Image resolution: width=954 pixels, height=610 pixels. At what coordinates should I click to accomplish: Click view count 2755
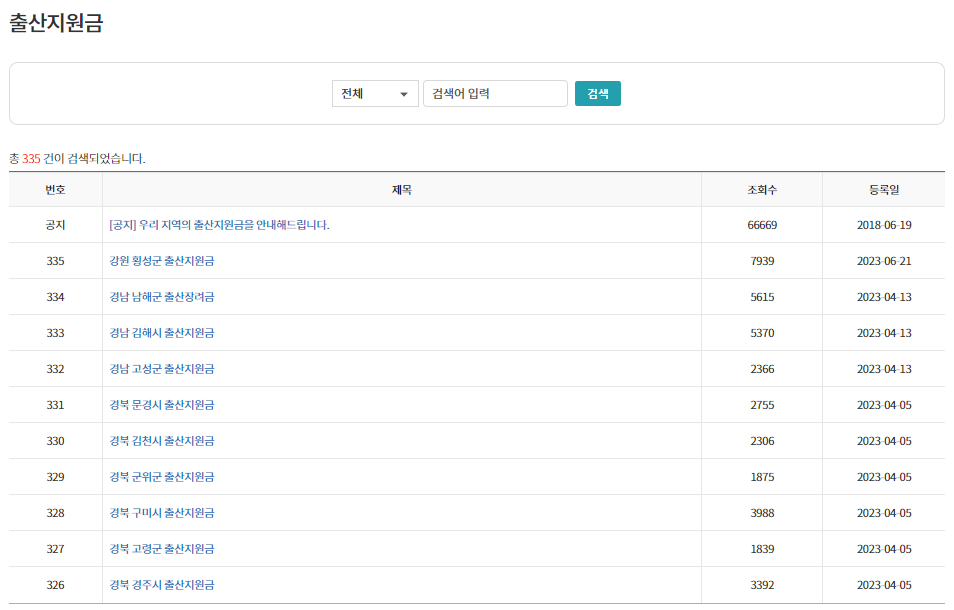[762, 405]
